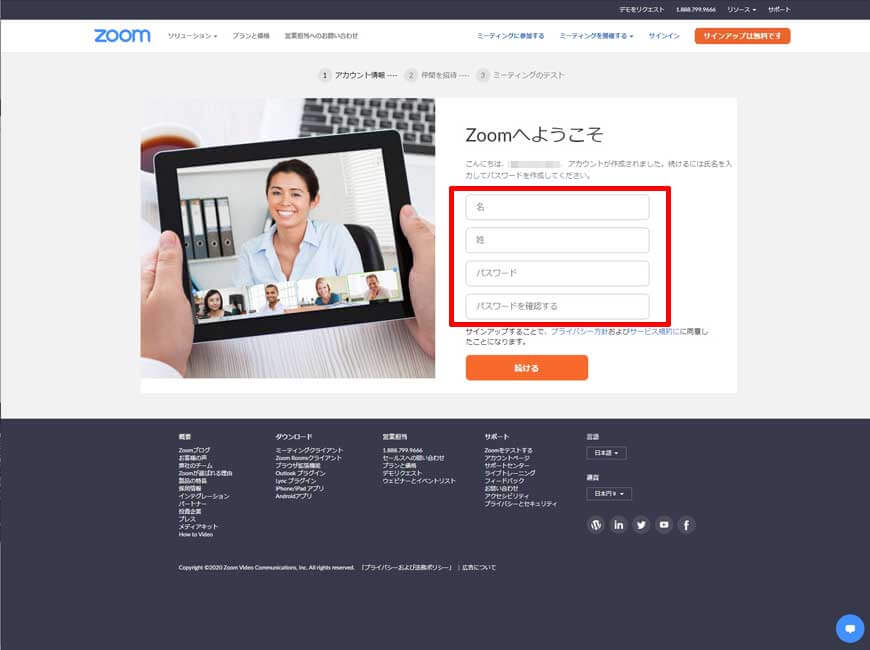This screenshot has height=650, width=870.
Task: Open the LinkedIn icon in the footer
Action: point(618,525)
